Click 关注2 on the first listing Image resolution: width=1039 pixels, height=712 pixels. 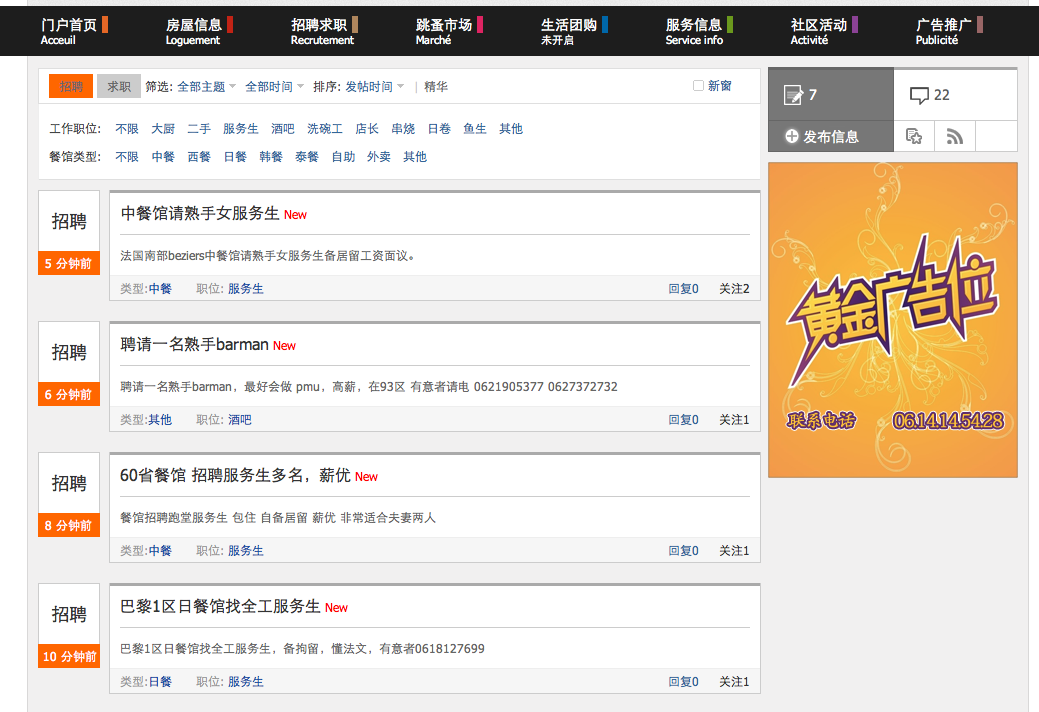click(x=733, y=288)
